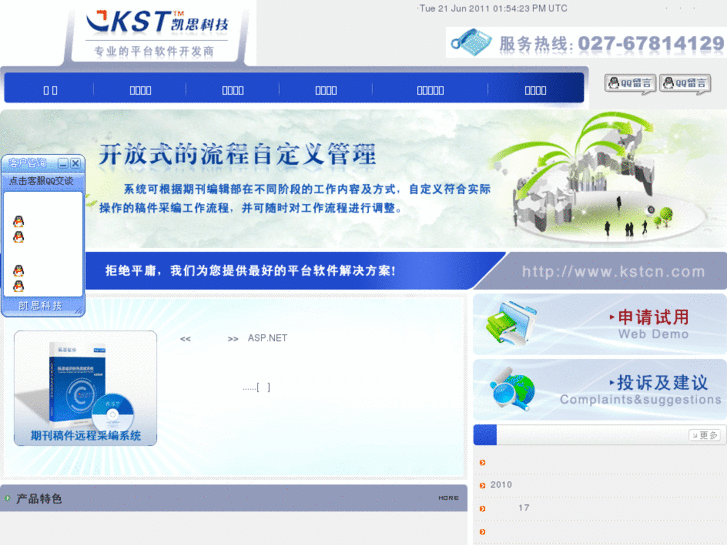Open the news item containing 17

523,508
